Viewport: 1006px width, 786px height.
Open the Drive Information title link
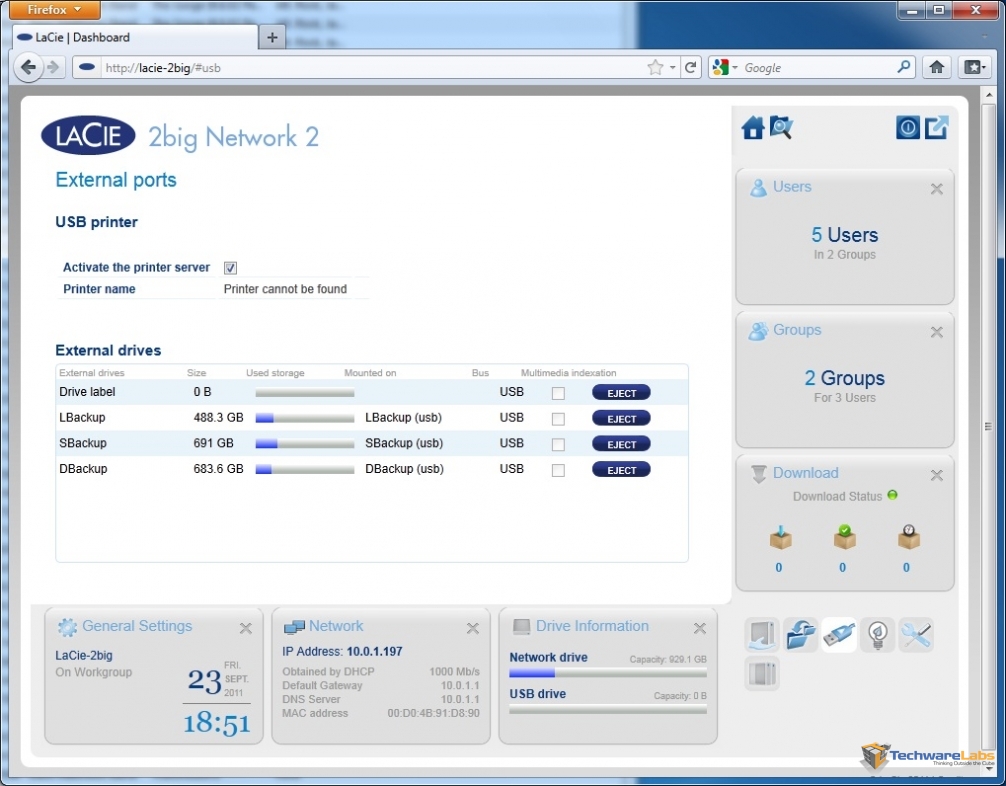coord(592,626)
